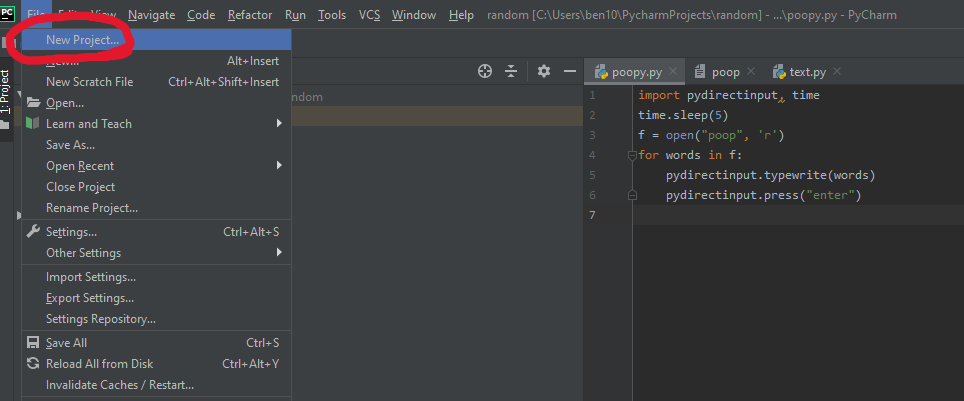964x401 pixels.
Task: Select Reload All from Disk entry
Action: coord(157,363)
